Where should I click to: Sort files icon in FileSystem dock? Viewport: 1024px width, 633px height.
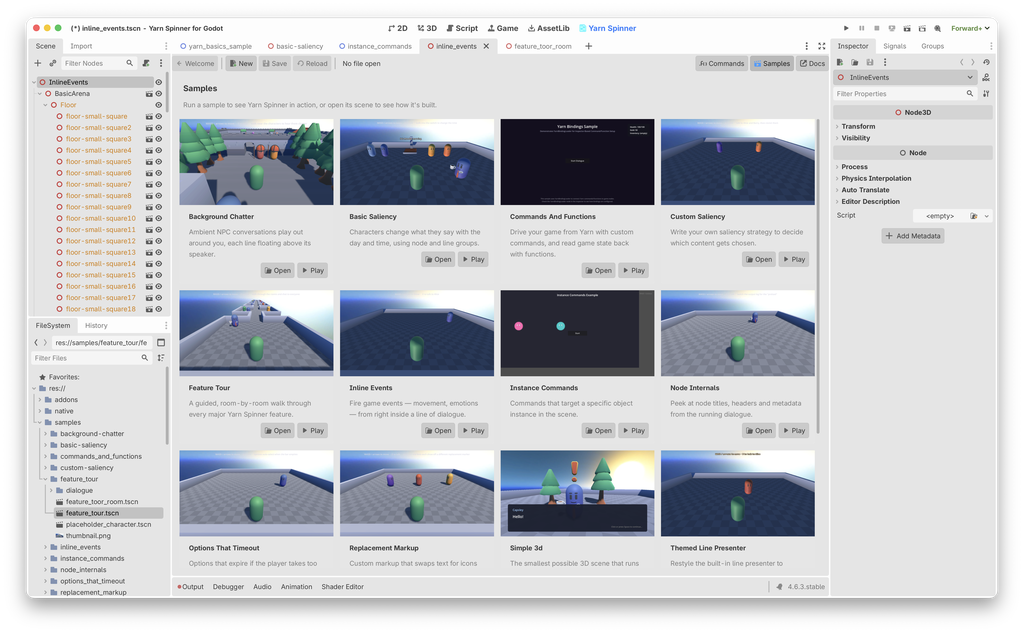point(161,358)
